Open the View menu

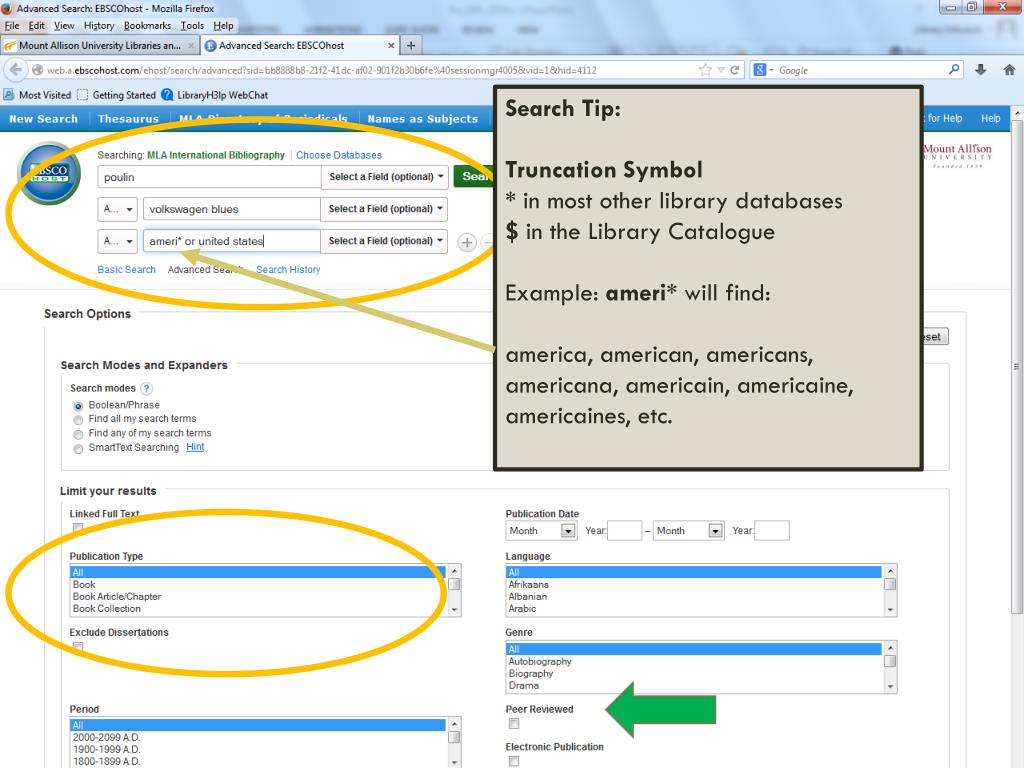(64, 25)
